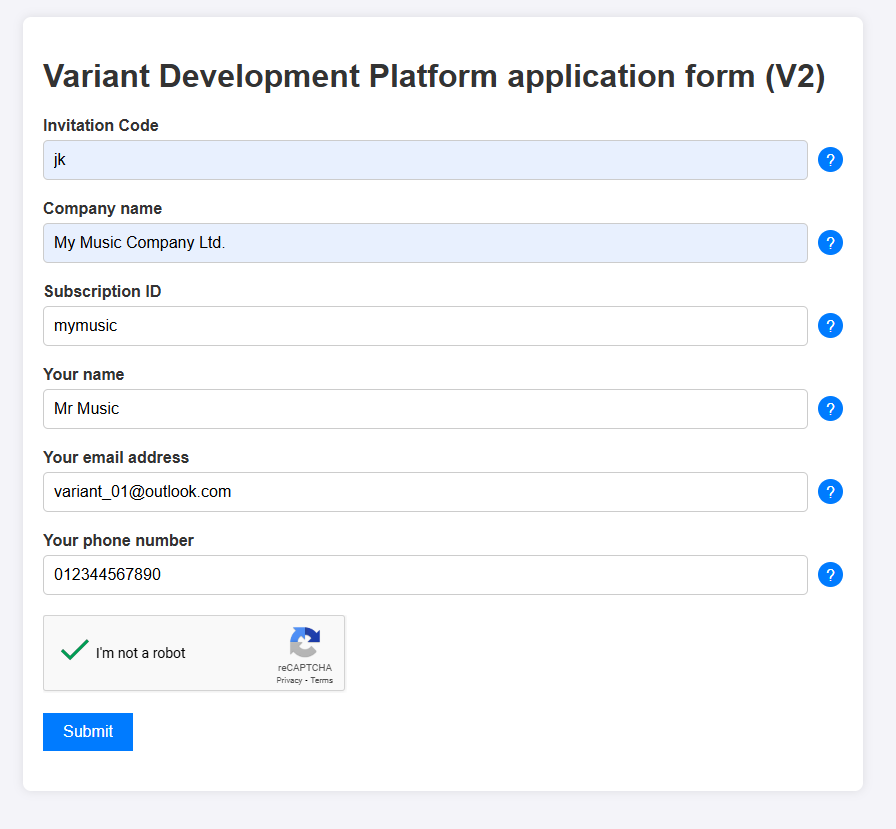896x829 pixels.
Task: Click the help icon beside Your phone number
Action: click(830, 575)
